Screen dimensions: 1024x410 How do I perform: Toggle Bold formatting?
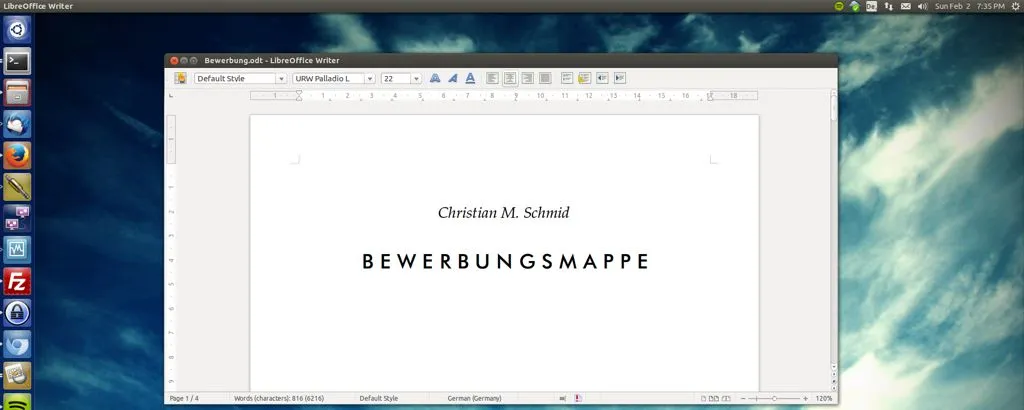[435, 78]
